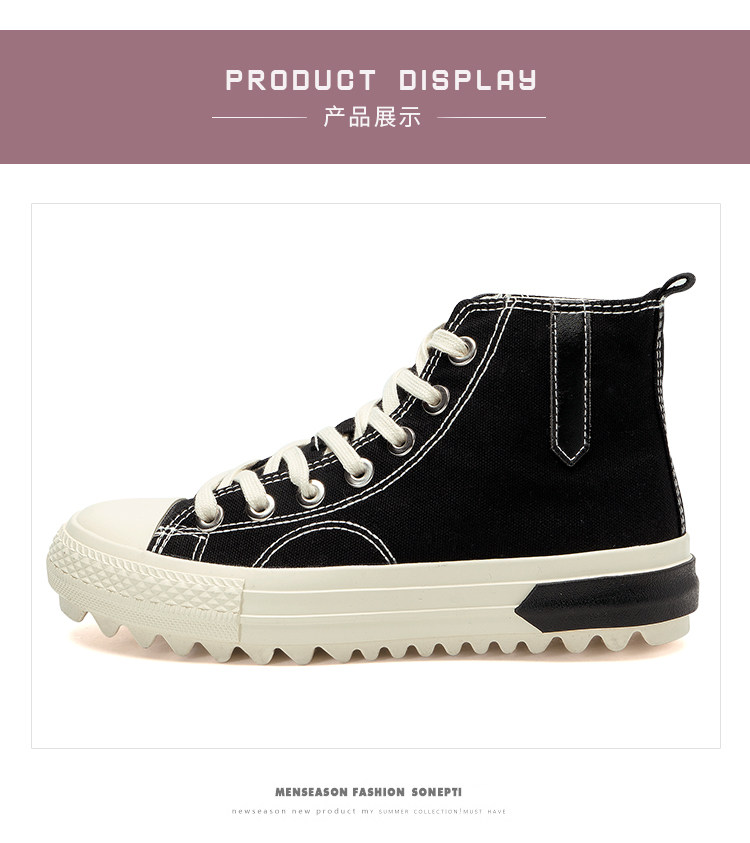Click the black leather side strap
Viewport: 750px width, 843px height.
coord(572,385)
